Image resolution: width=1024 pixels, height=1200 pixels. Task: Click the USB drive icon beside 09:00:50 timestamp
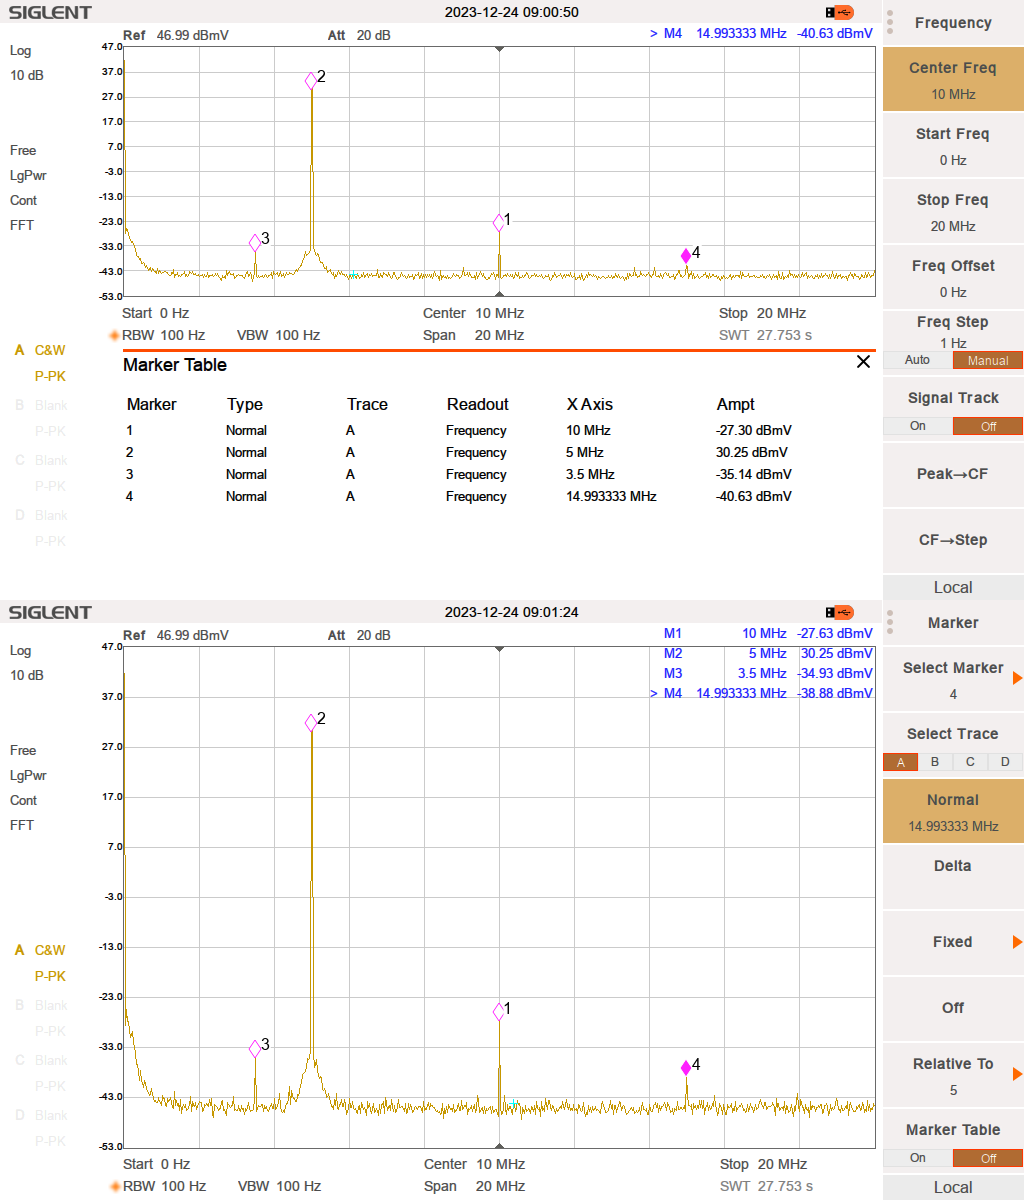[840, 12]
